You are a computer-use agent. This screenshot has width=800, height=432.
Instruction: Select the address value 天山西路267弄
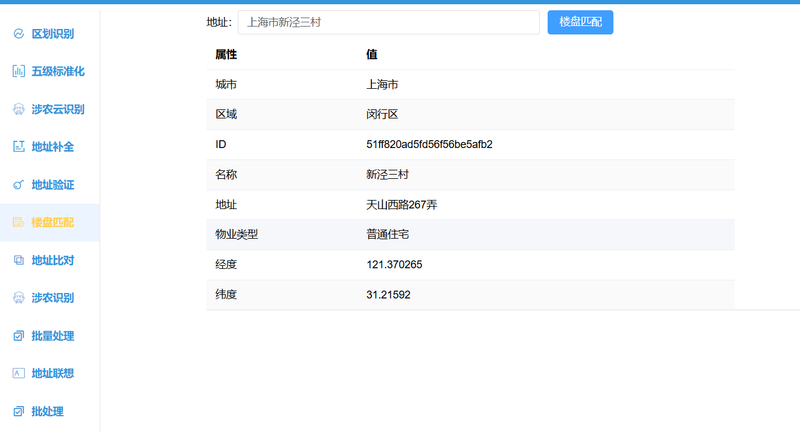click(x=402, y=205)
